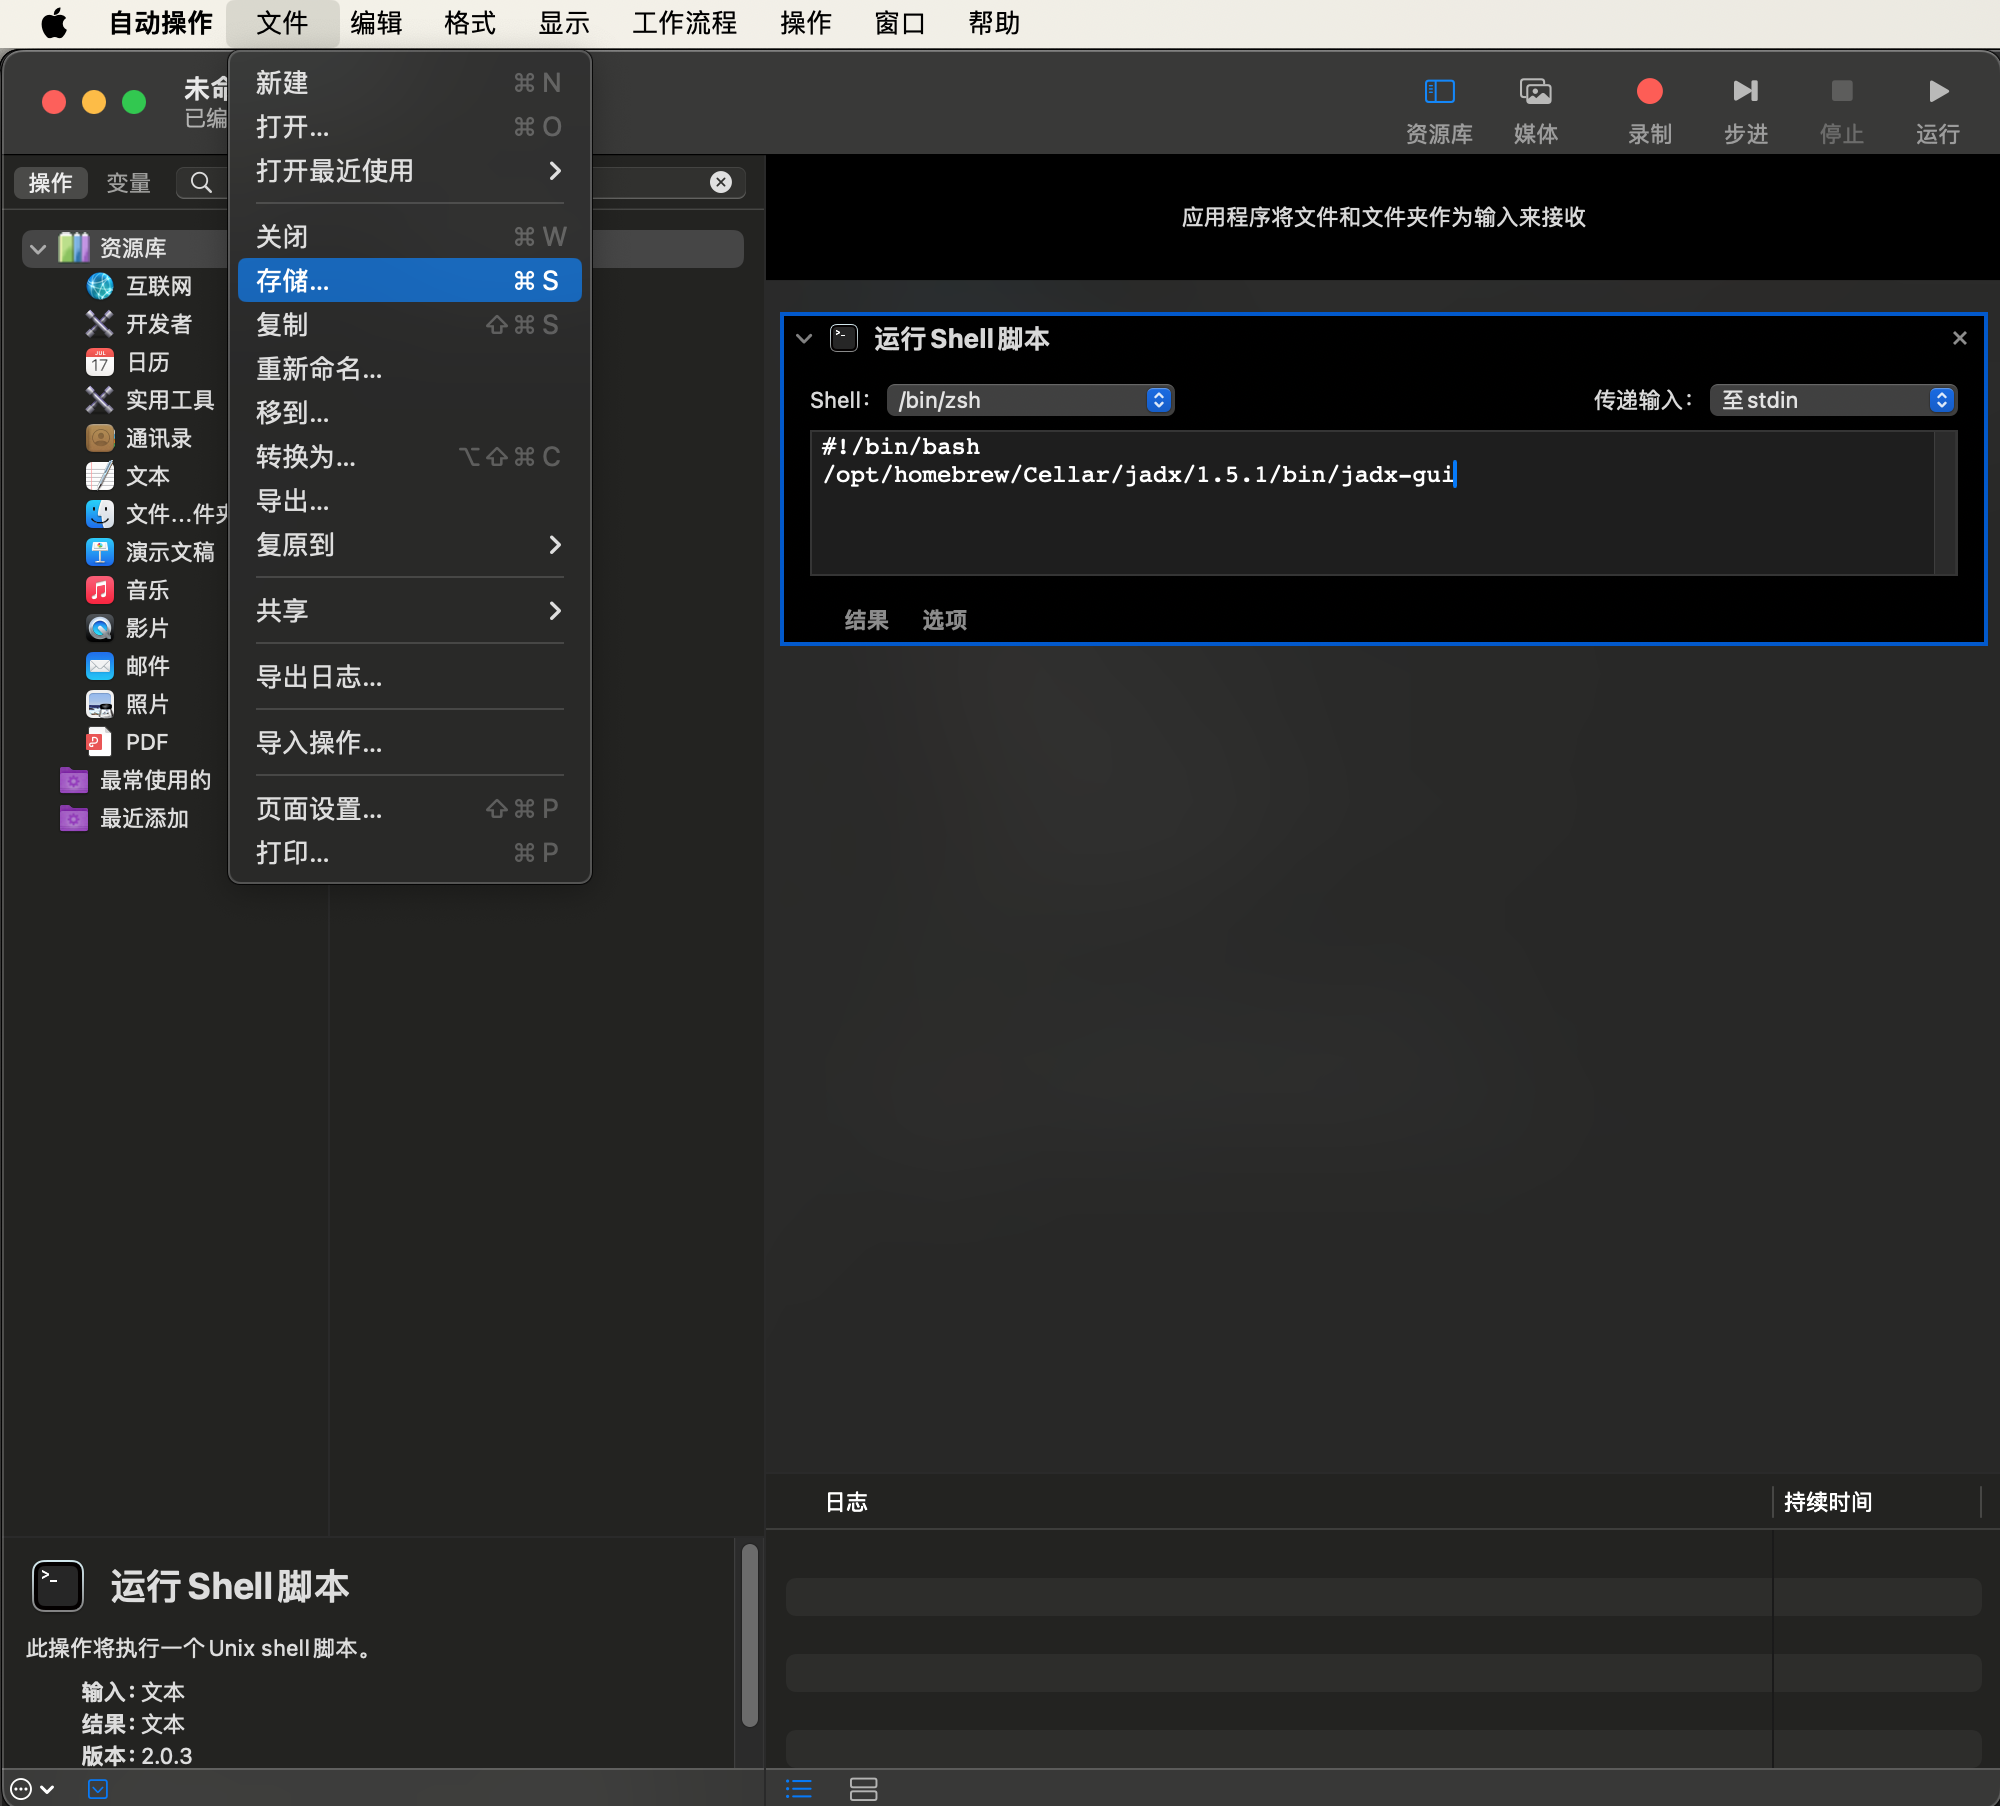Open the 传递输入 stdin dropdown
2000x1806 pixels.
[x=1832, y=400]
